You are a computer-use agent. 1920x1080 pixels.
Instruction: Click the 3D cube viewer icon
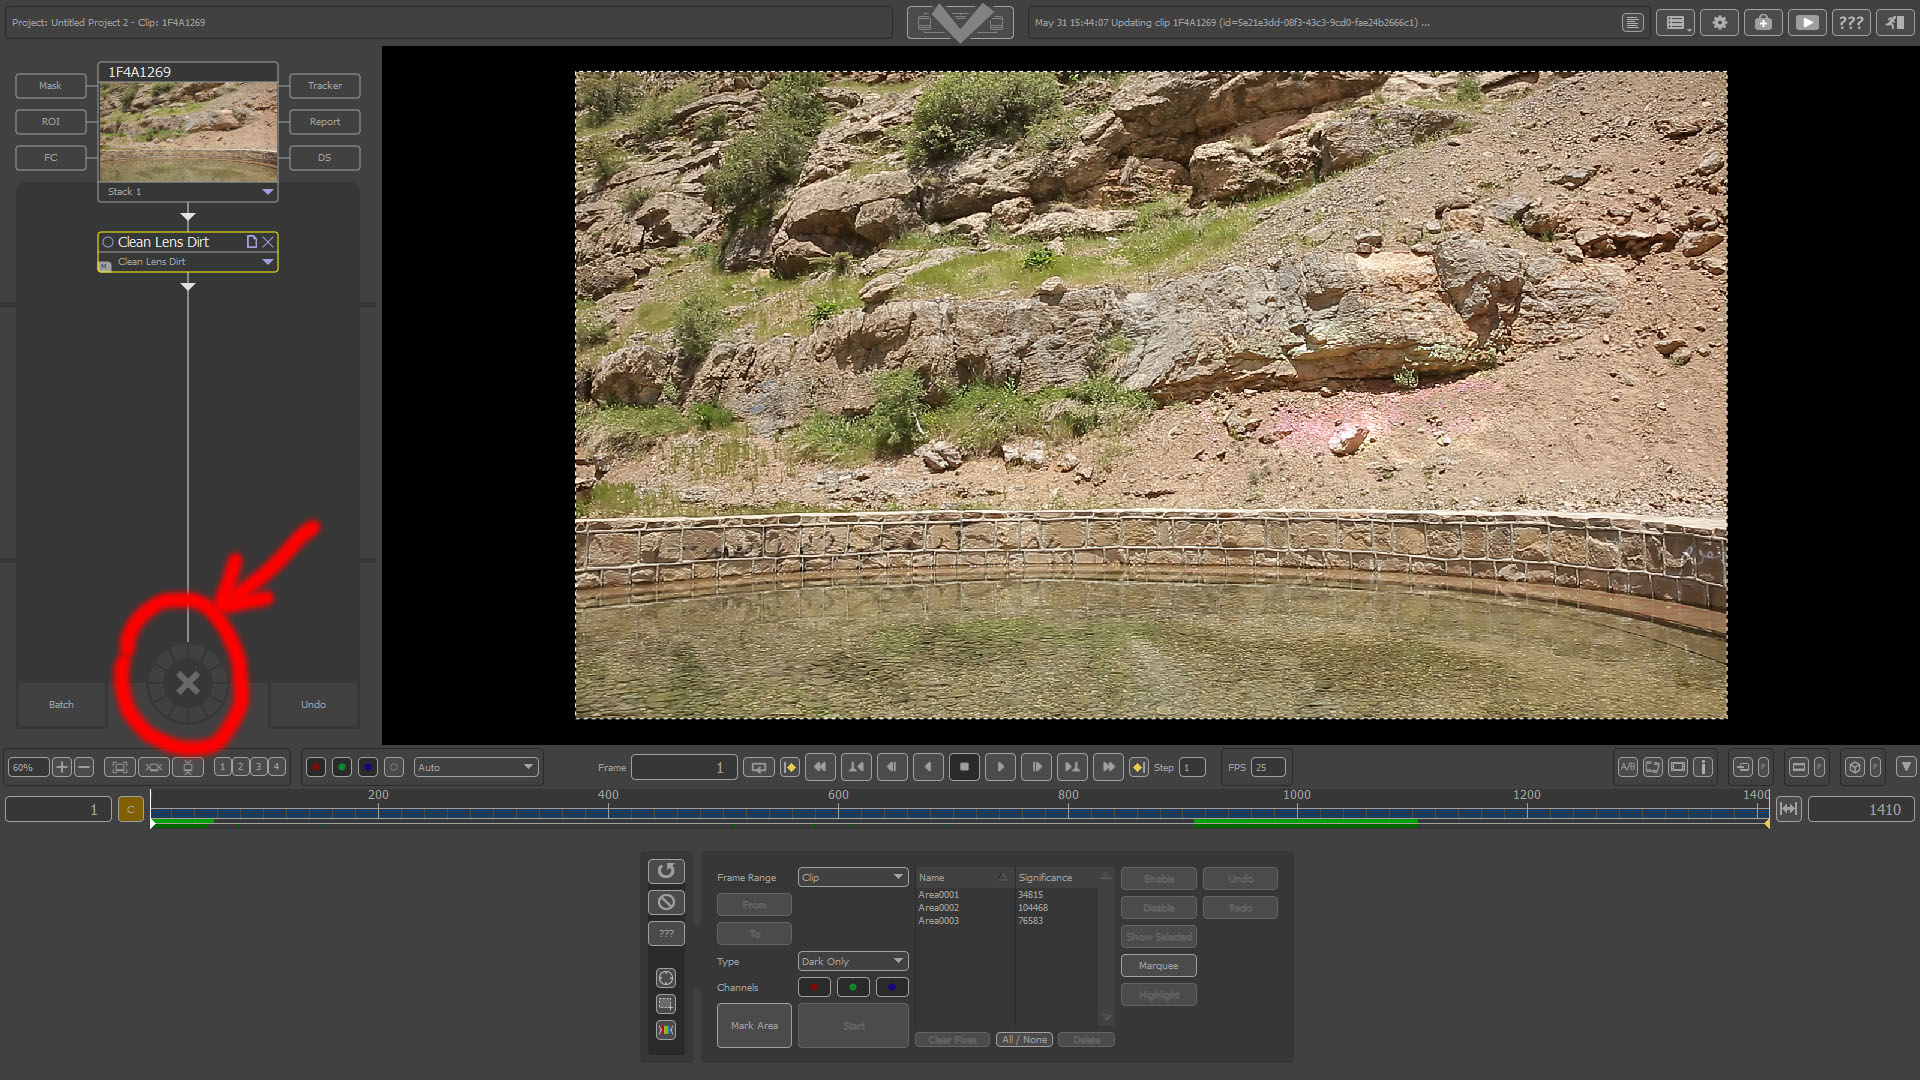[x=1855, y=768]
